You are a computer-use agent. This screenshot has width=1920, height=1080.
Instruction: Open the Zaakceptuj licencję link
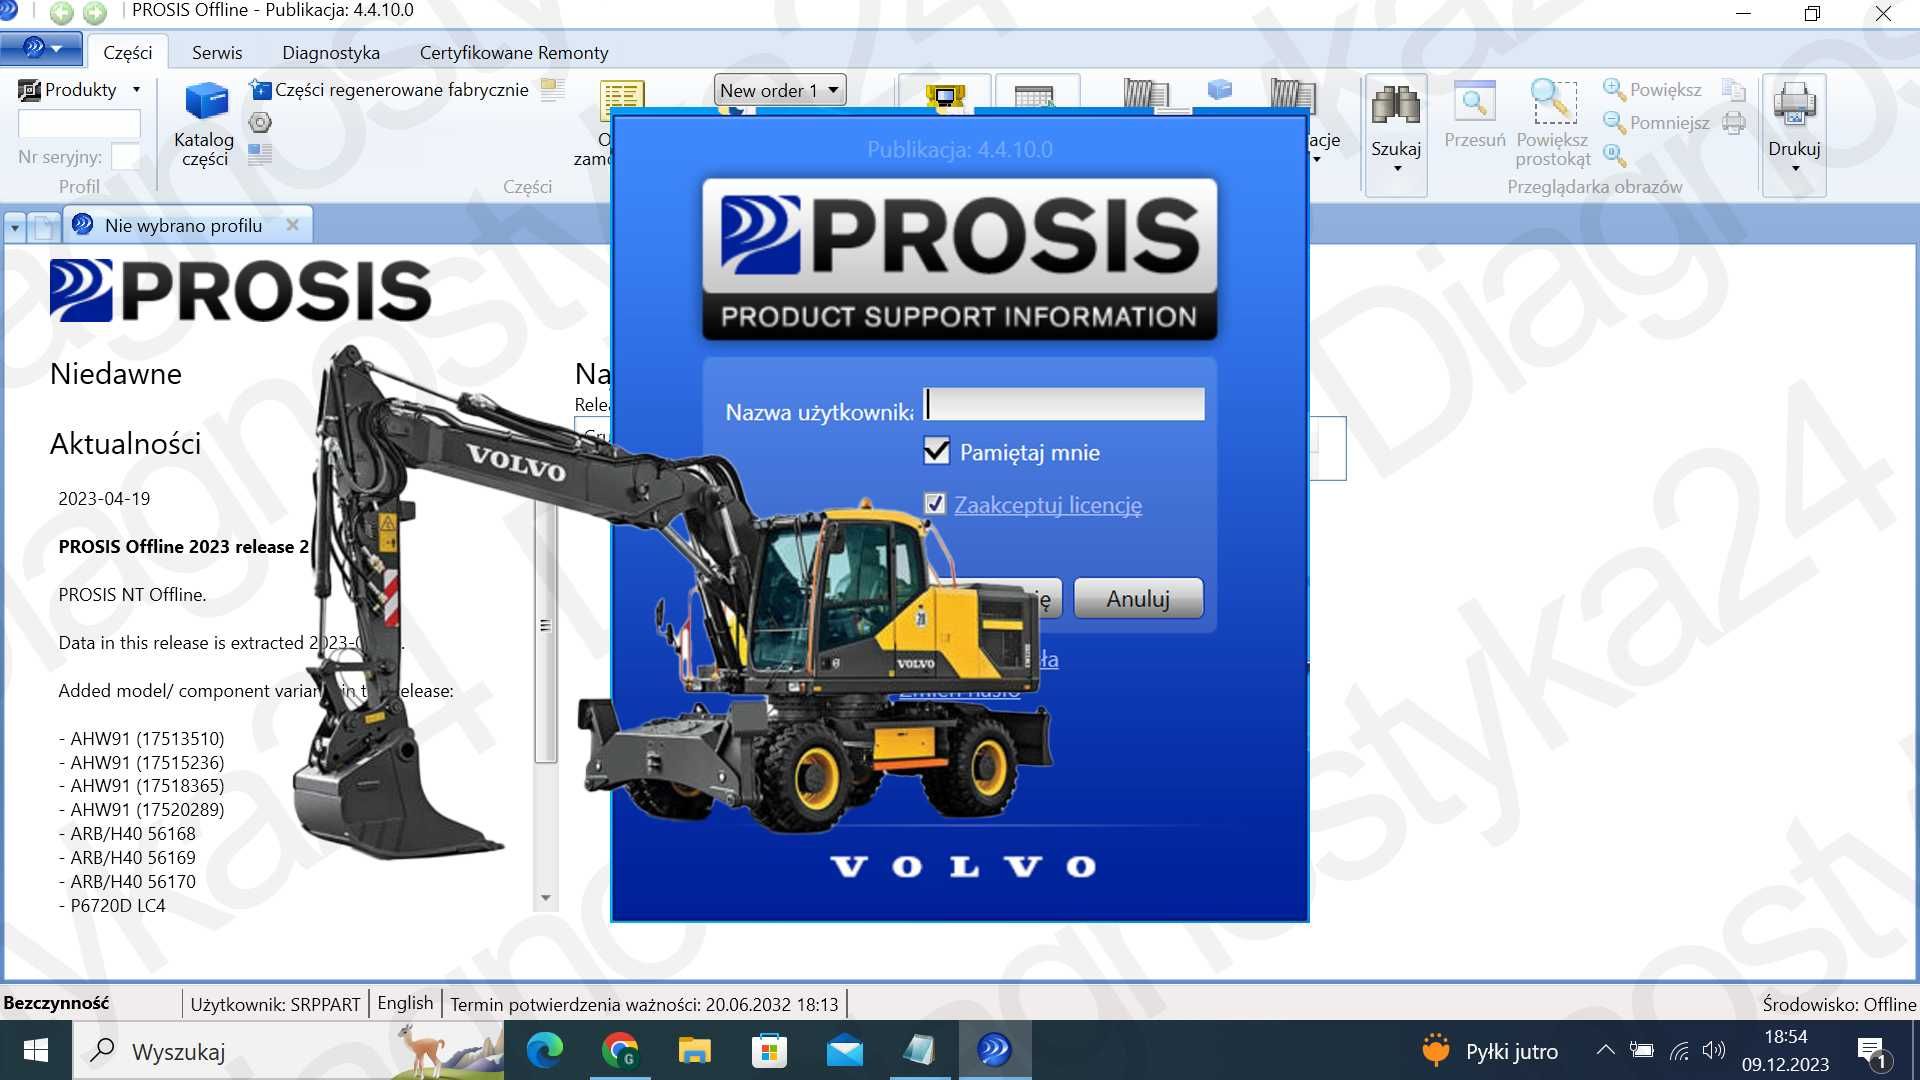pos(1047,505)
